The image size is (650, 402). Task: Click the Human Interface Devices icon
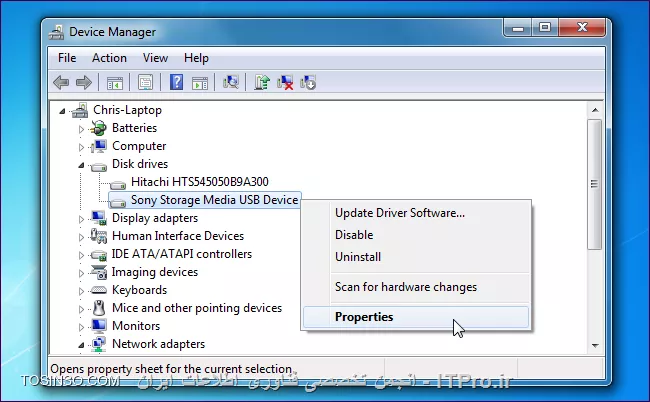(99, 236)
